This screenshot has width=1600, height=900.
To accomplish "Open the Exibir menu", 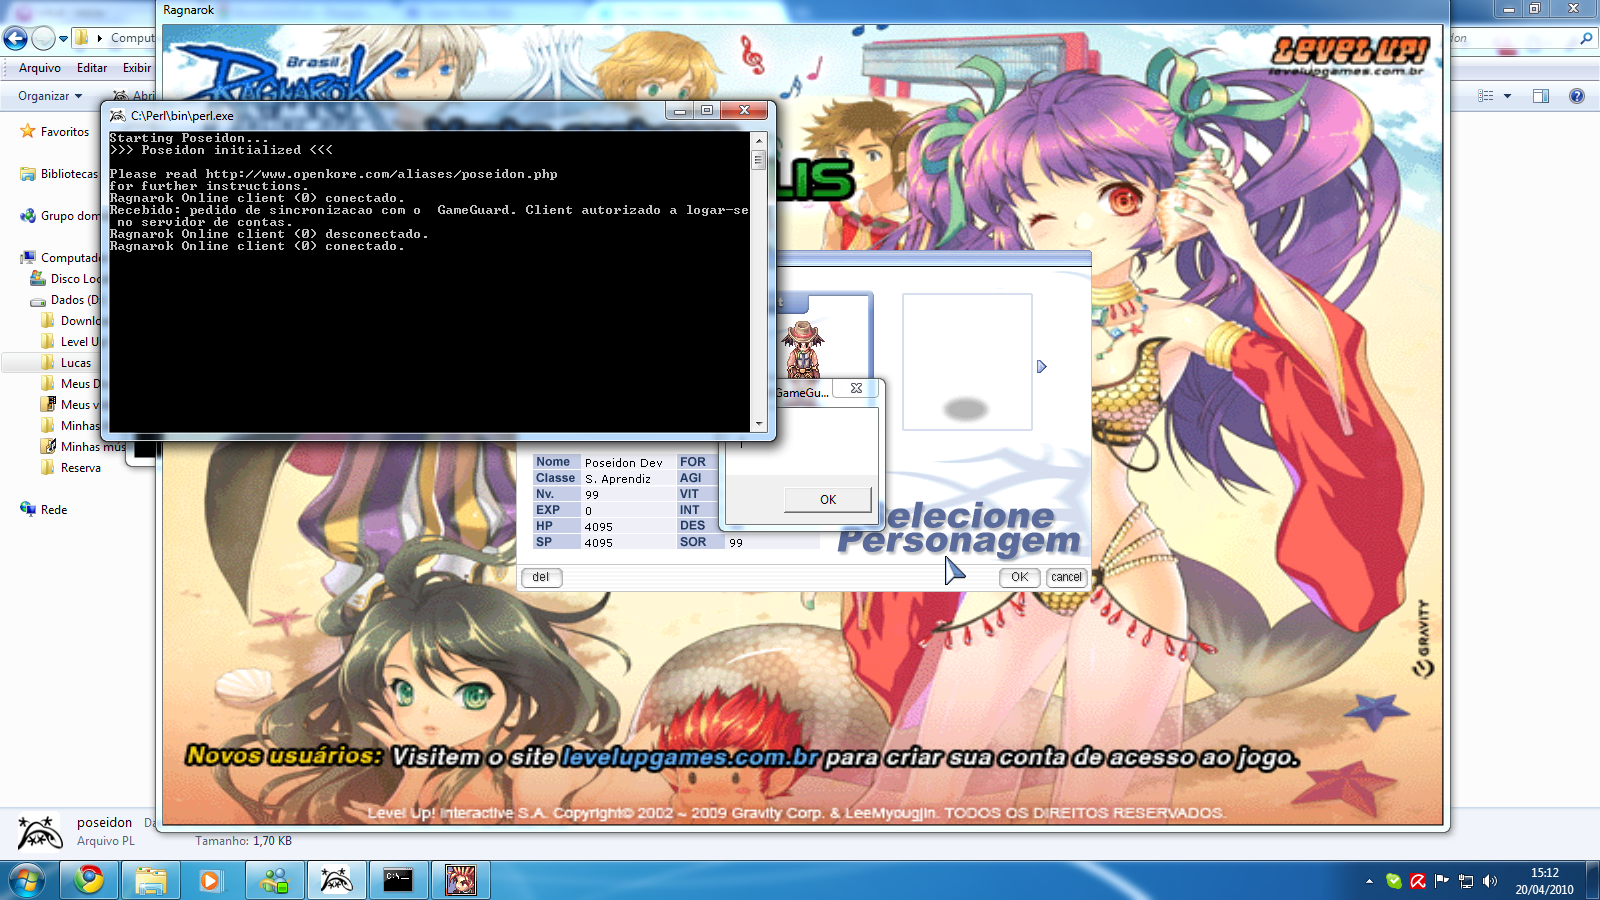I will pyautogui.click(x=137, y=68).
